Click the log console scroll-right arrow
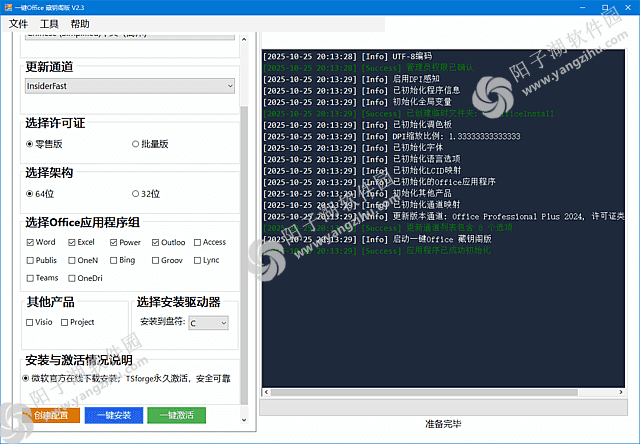 [621, 392]
